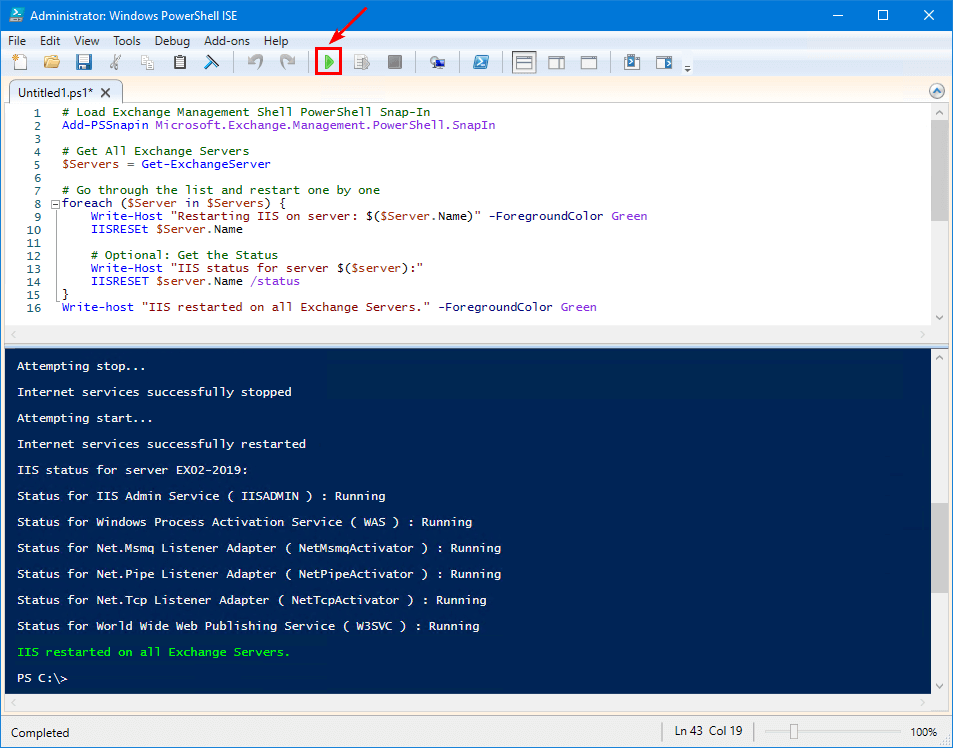Open the Edit menu
The width and height of the screenshot is (953, 748).
click(x=50, y=41)
